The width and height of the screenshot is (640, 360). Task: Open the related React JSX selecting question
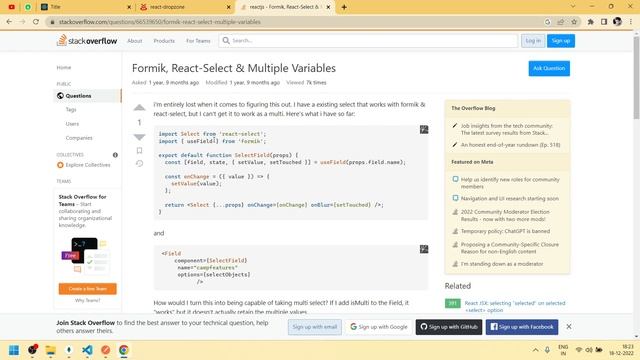[x=515, y=307]
